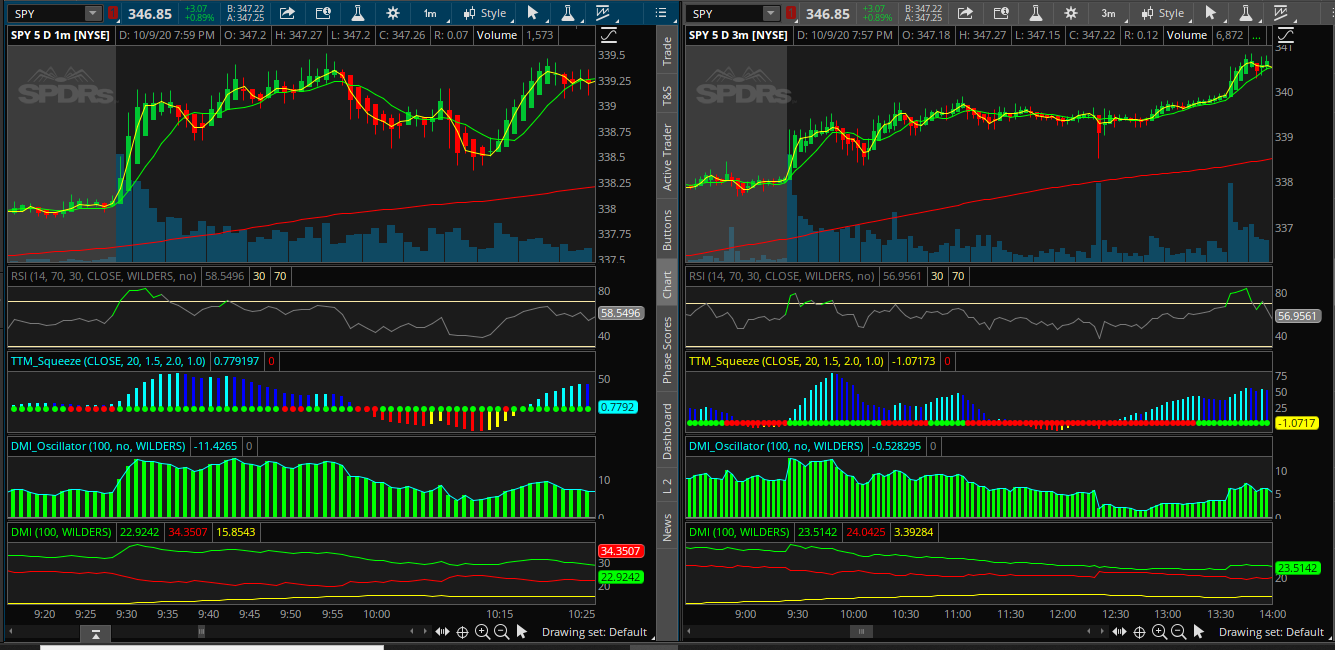Click the right chart's crosshair icon at bottom
1335x650 pixels.
tap(1140, 632)
